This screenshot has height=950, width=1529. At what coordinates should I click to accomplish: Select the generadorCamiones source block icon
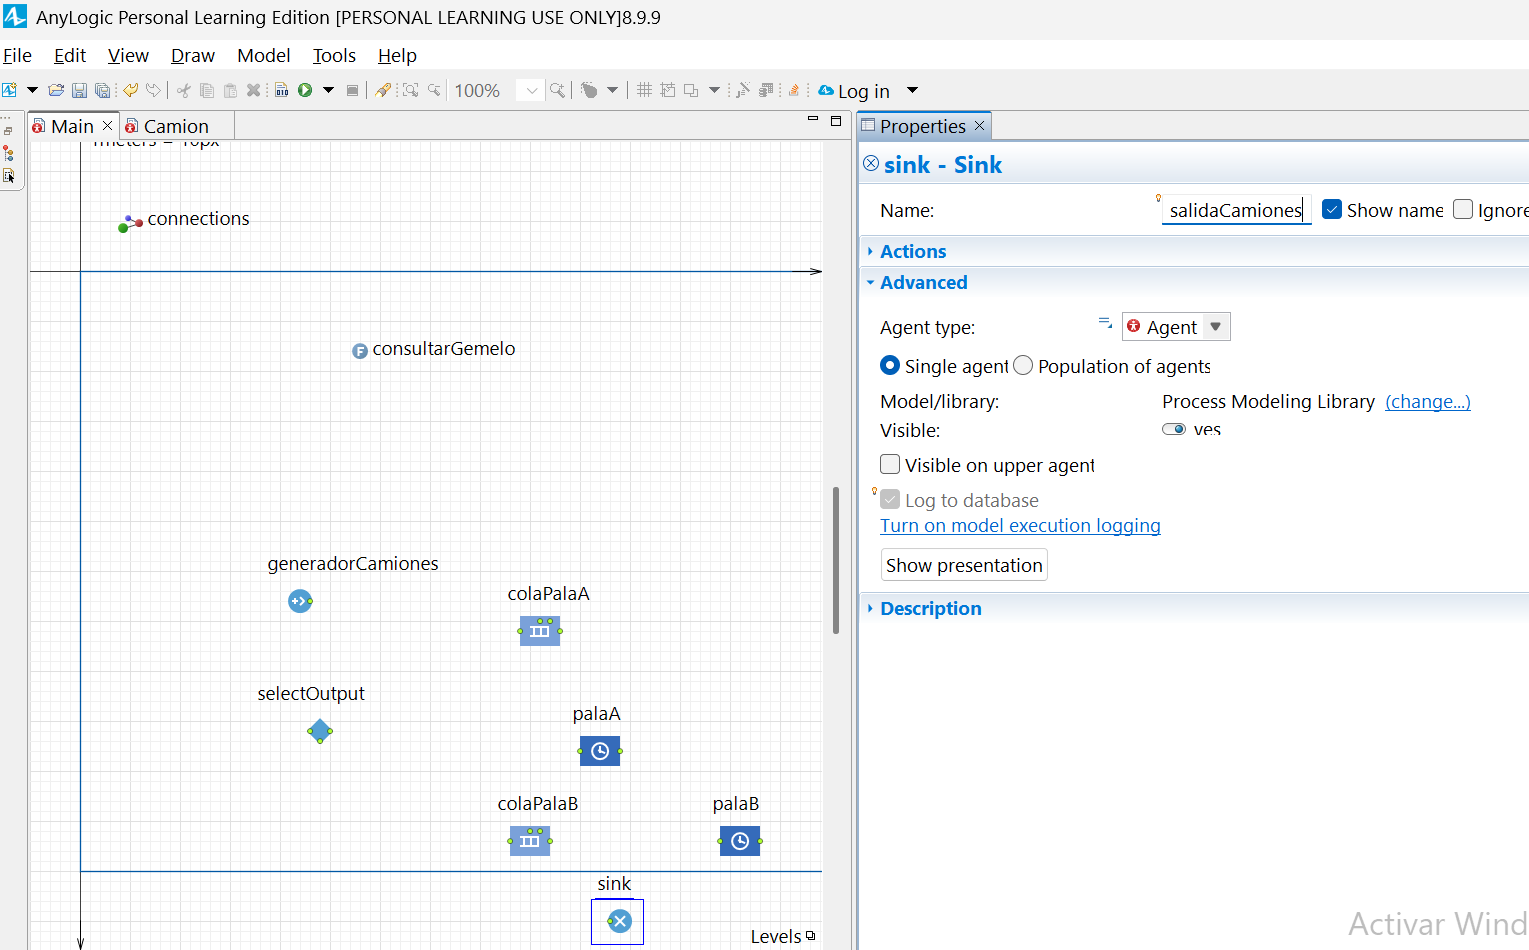point(300,601)
